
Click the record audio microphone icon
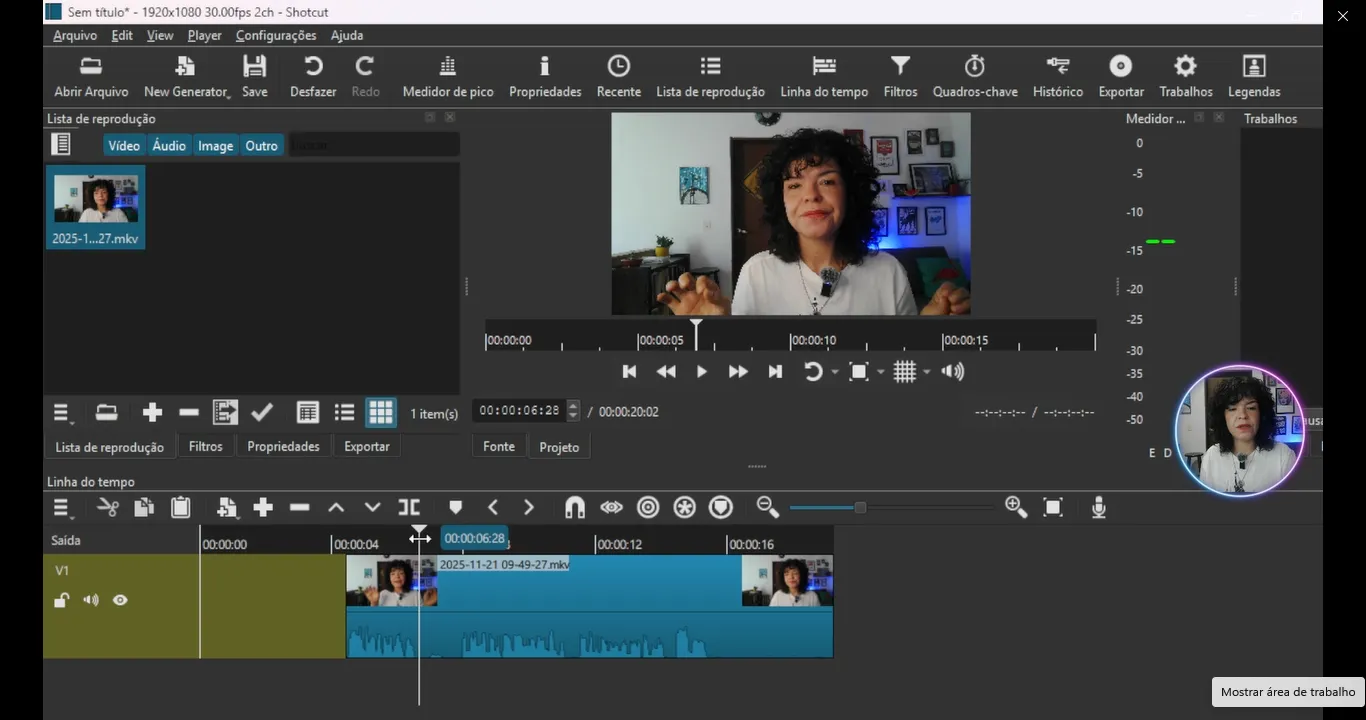pyautogui.click(x=1098, y=508)
